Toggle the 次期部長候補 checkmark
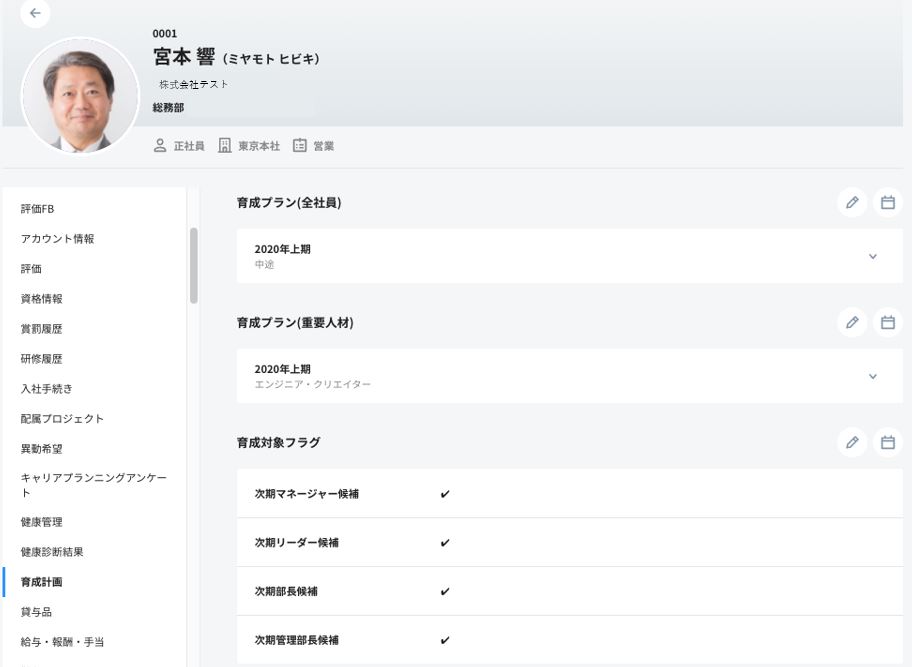 pyautogui.click(x=445, y=591)
